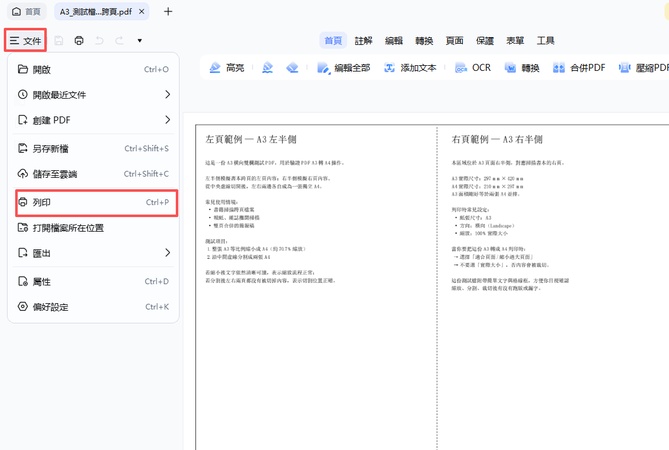Select 列印 in the file menu
669x450 pixels.
coord(96,202)
